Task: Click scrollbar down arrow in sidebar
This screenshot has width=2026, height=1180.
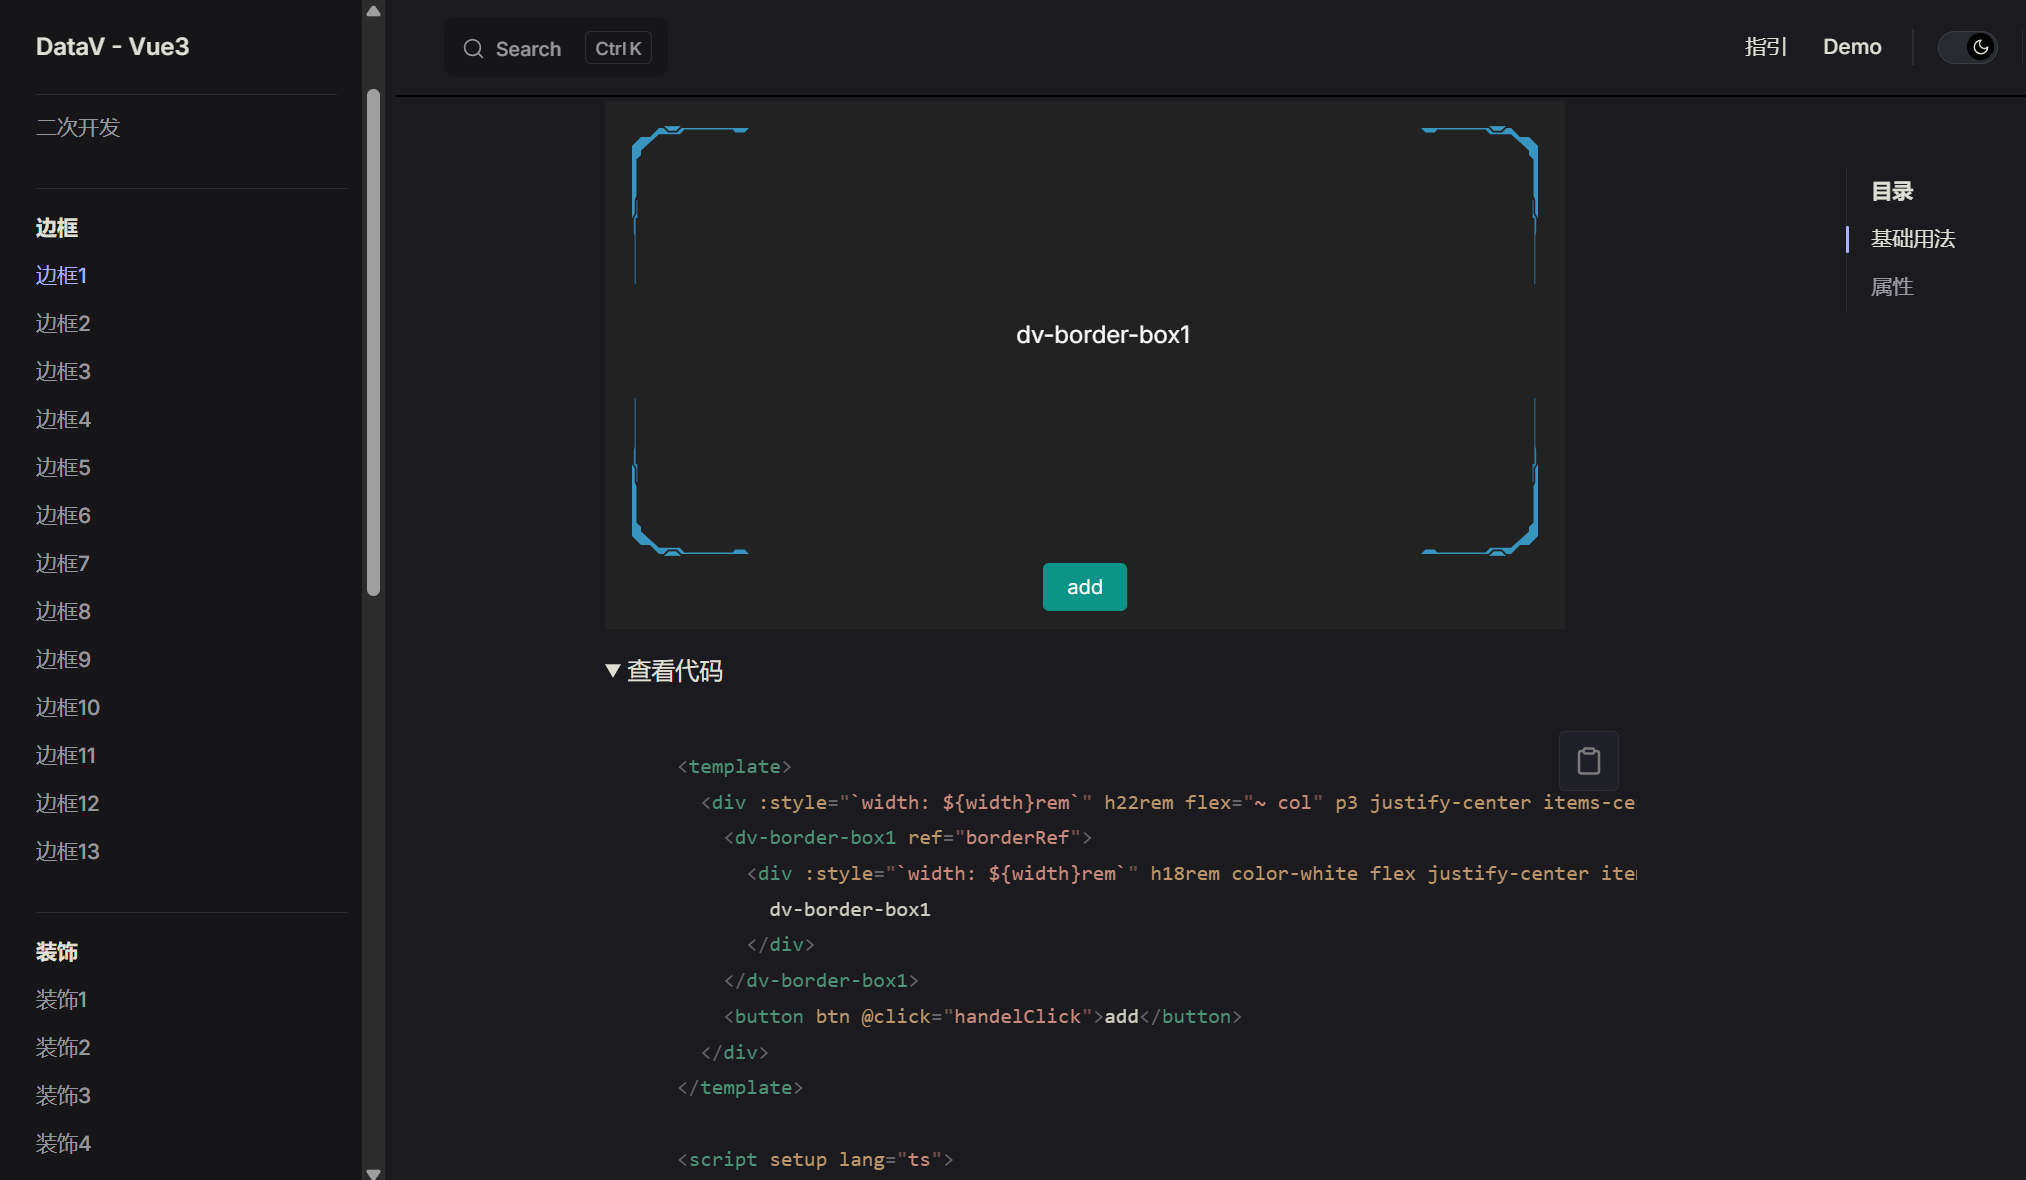Action: point(373,1172)
